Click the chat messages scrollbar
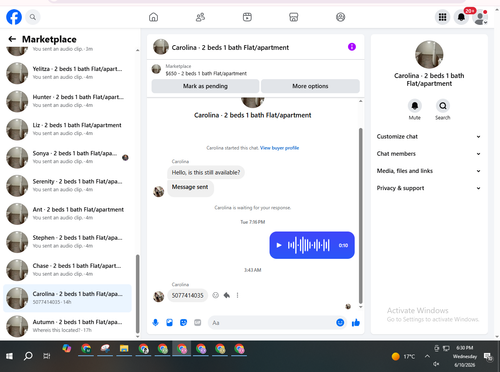Viewport: 500px width, 372px height. click(360, 215)
